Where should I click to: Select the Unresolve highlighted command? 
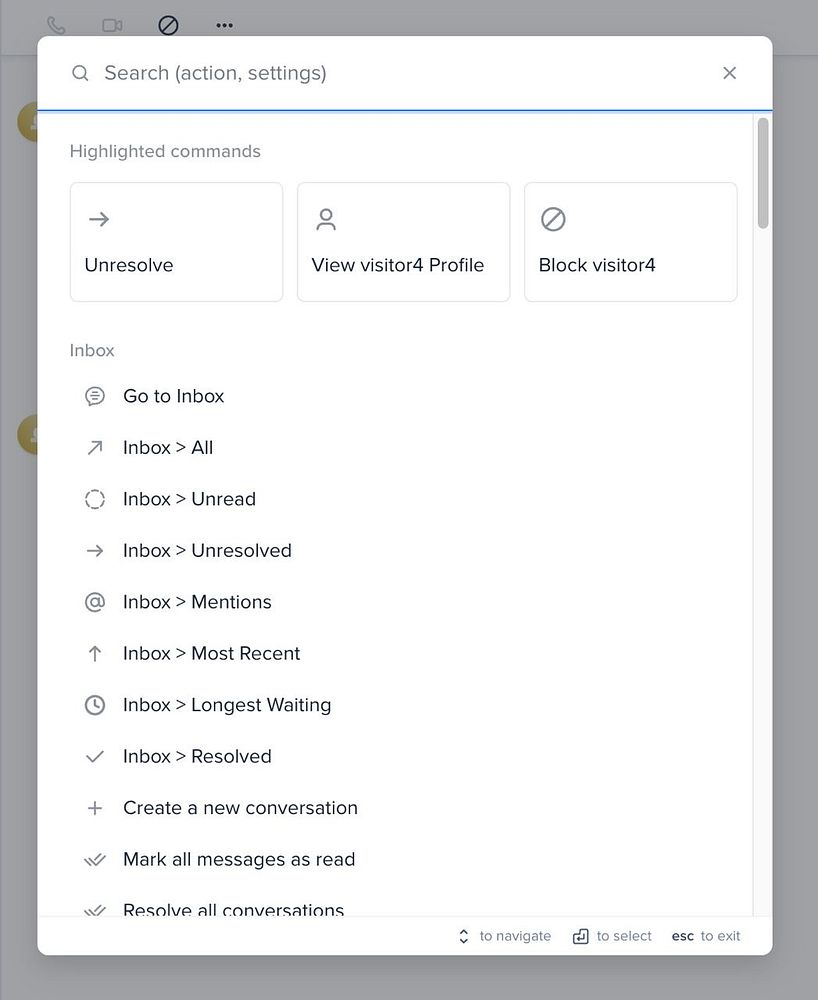click(176, 242)
